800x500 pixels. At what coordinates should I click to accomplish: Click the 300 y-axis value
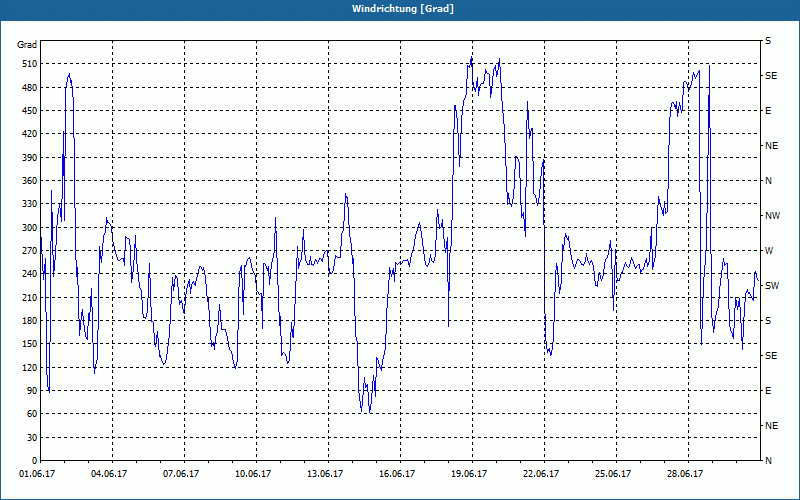click(30, 228)
